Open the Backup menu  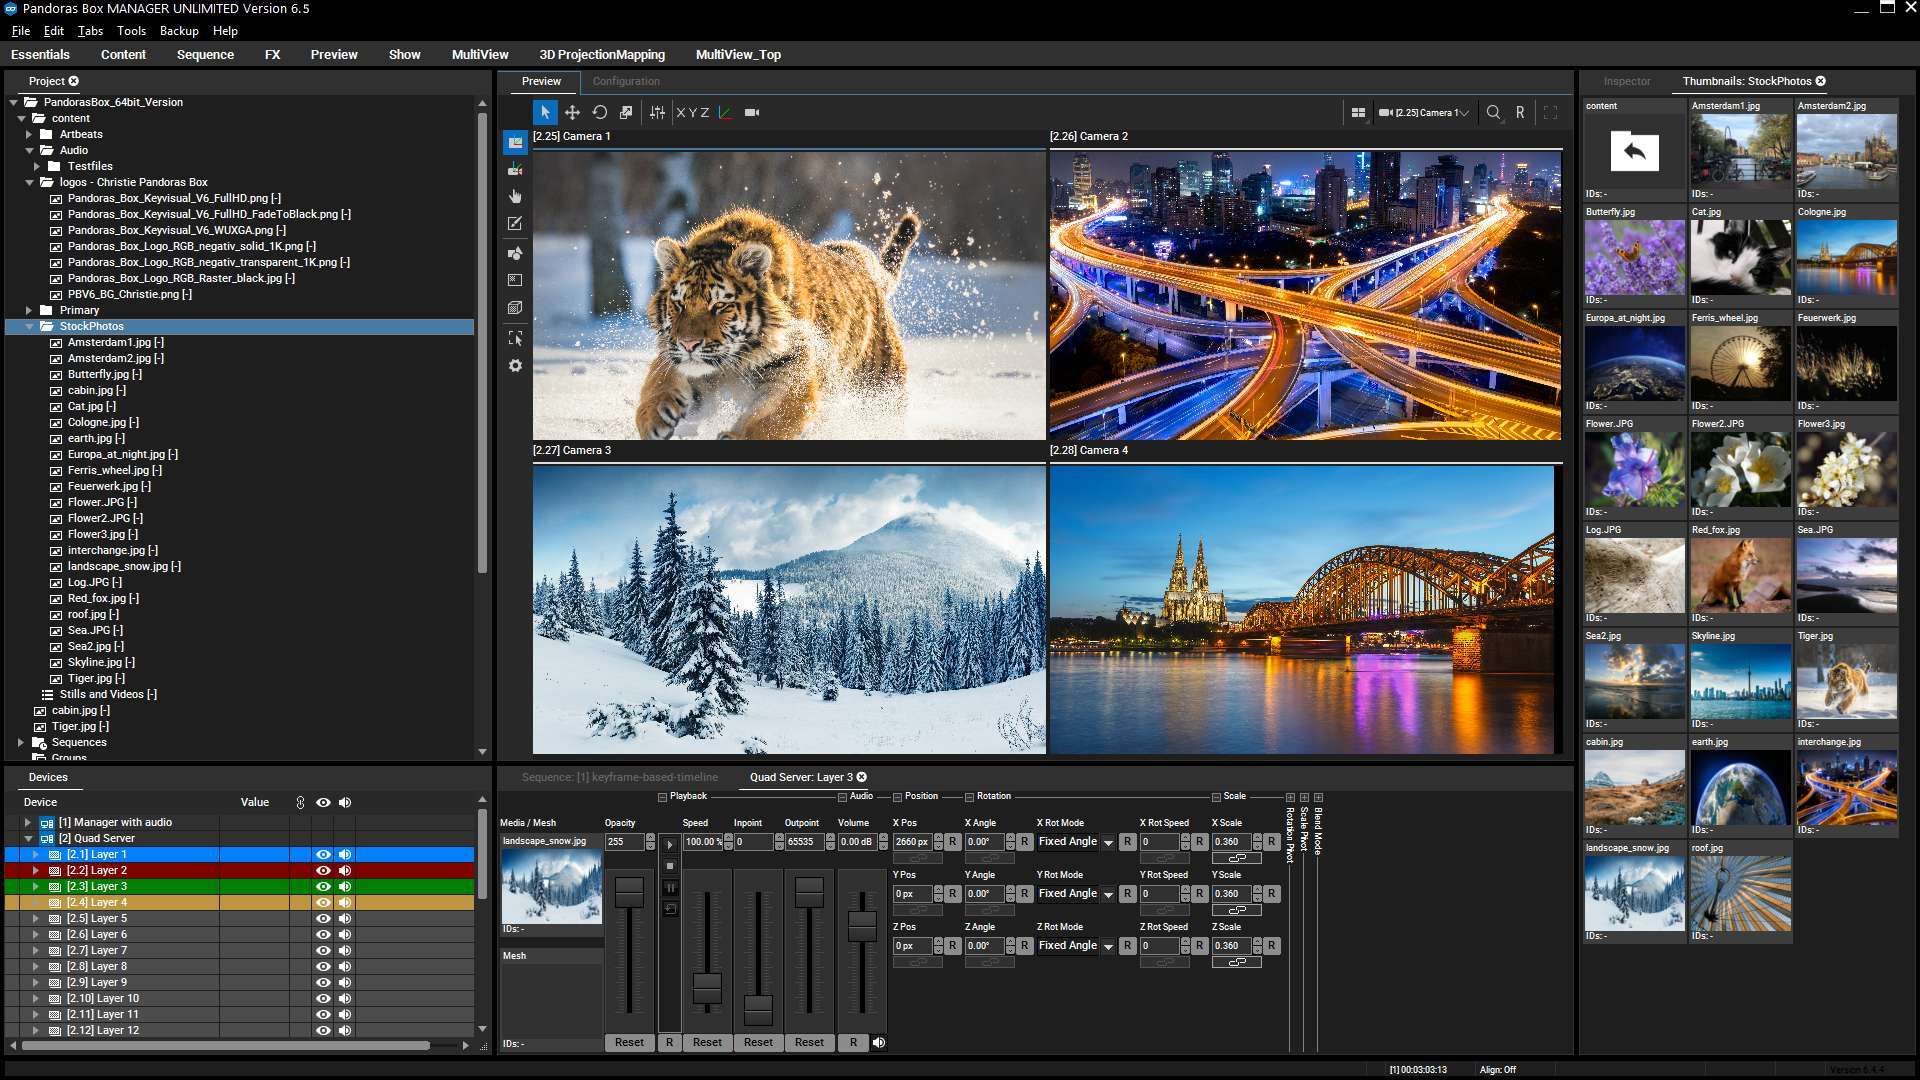(178, 31)
